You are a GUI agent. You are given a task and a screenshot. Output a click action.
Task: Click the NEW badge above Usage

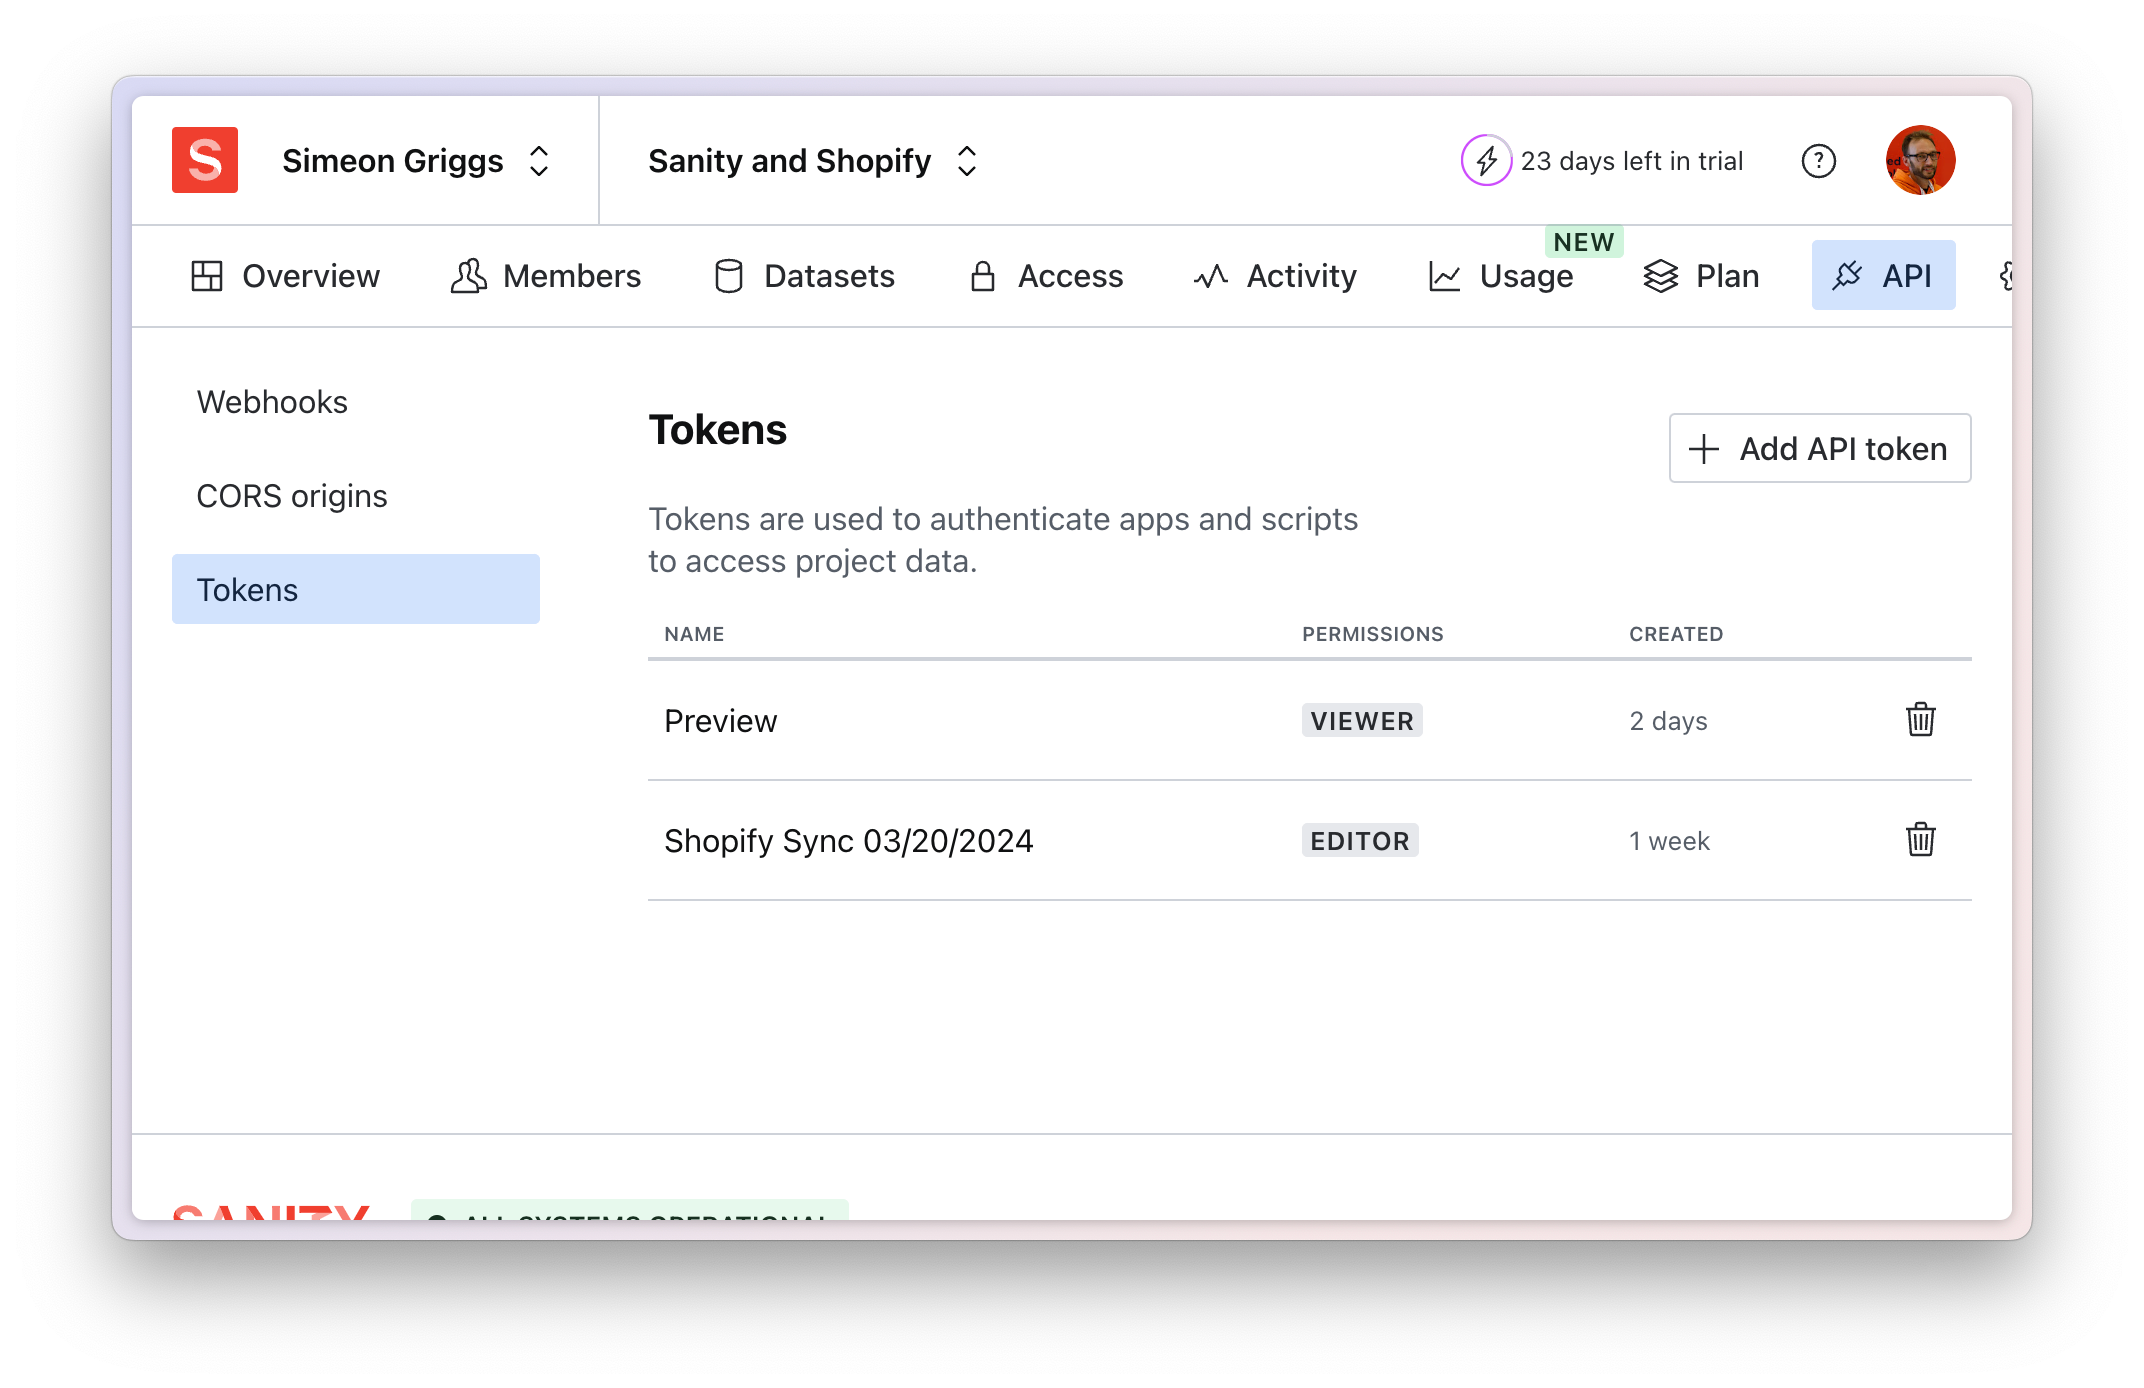[x=1584, y=242]
